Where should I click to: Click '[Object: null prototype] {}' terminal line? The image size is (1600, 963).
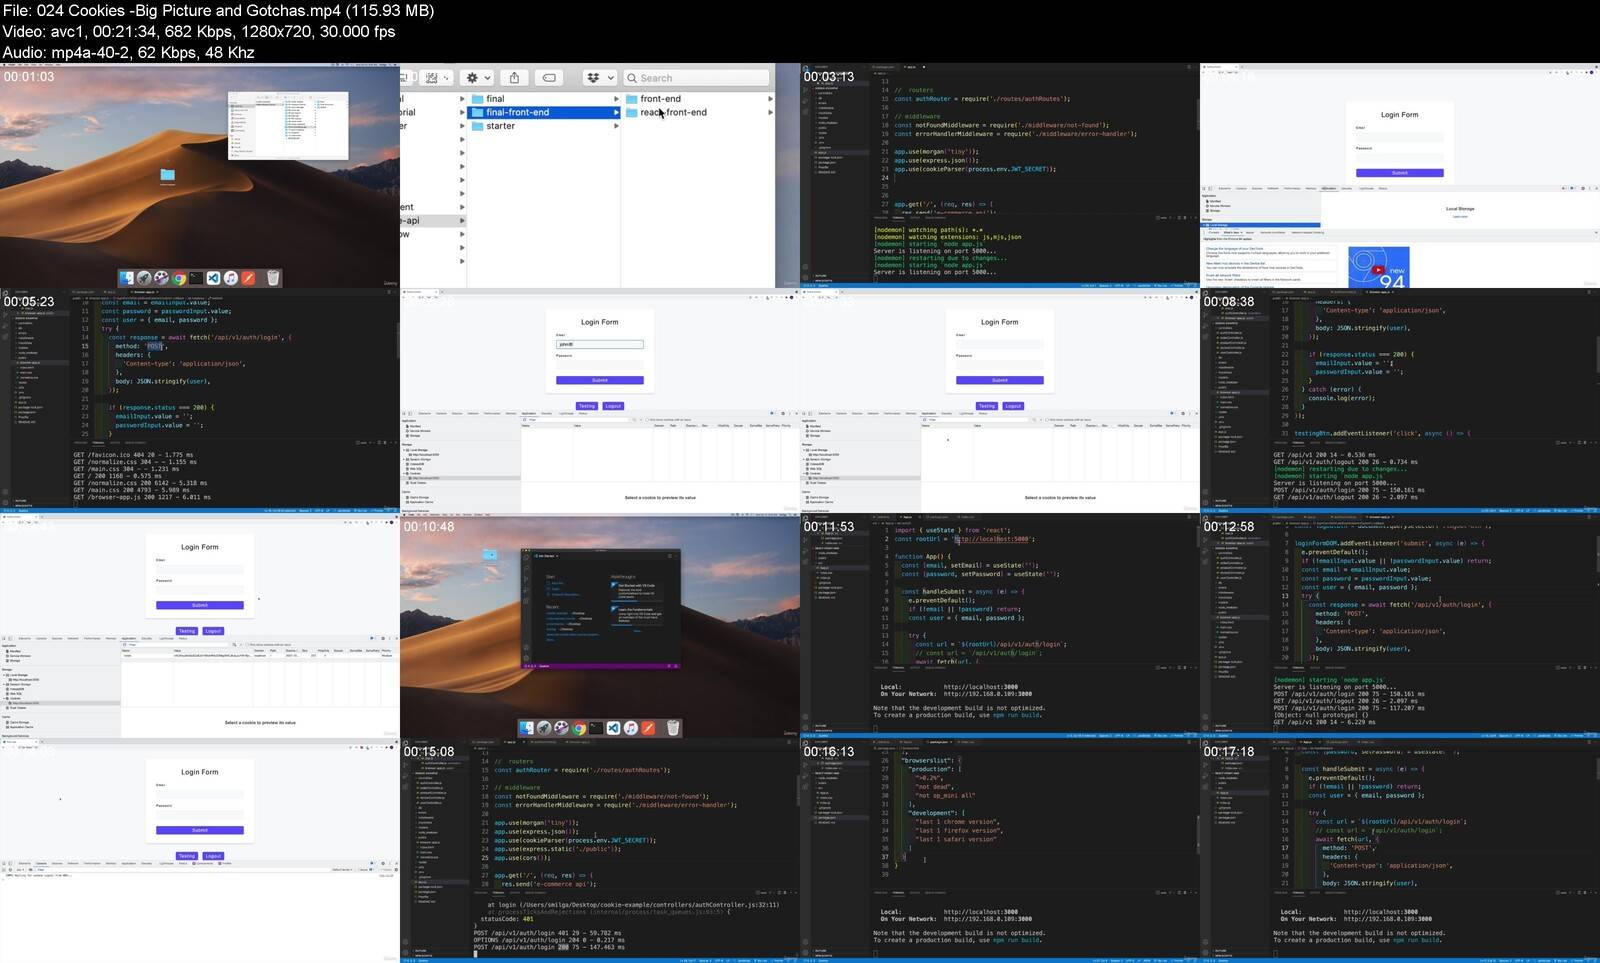[1321, 715]
